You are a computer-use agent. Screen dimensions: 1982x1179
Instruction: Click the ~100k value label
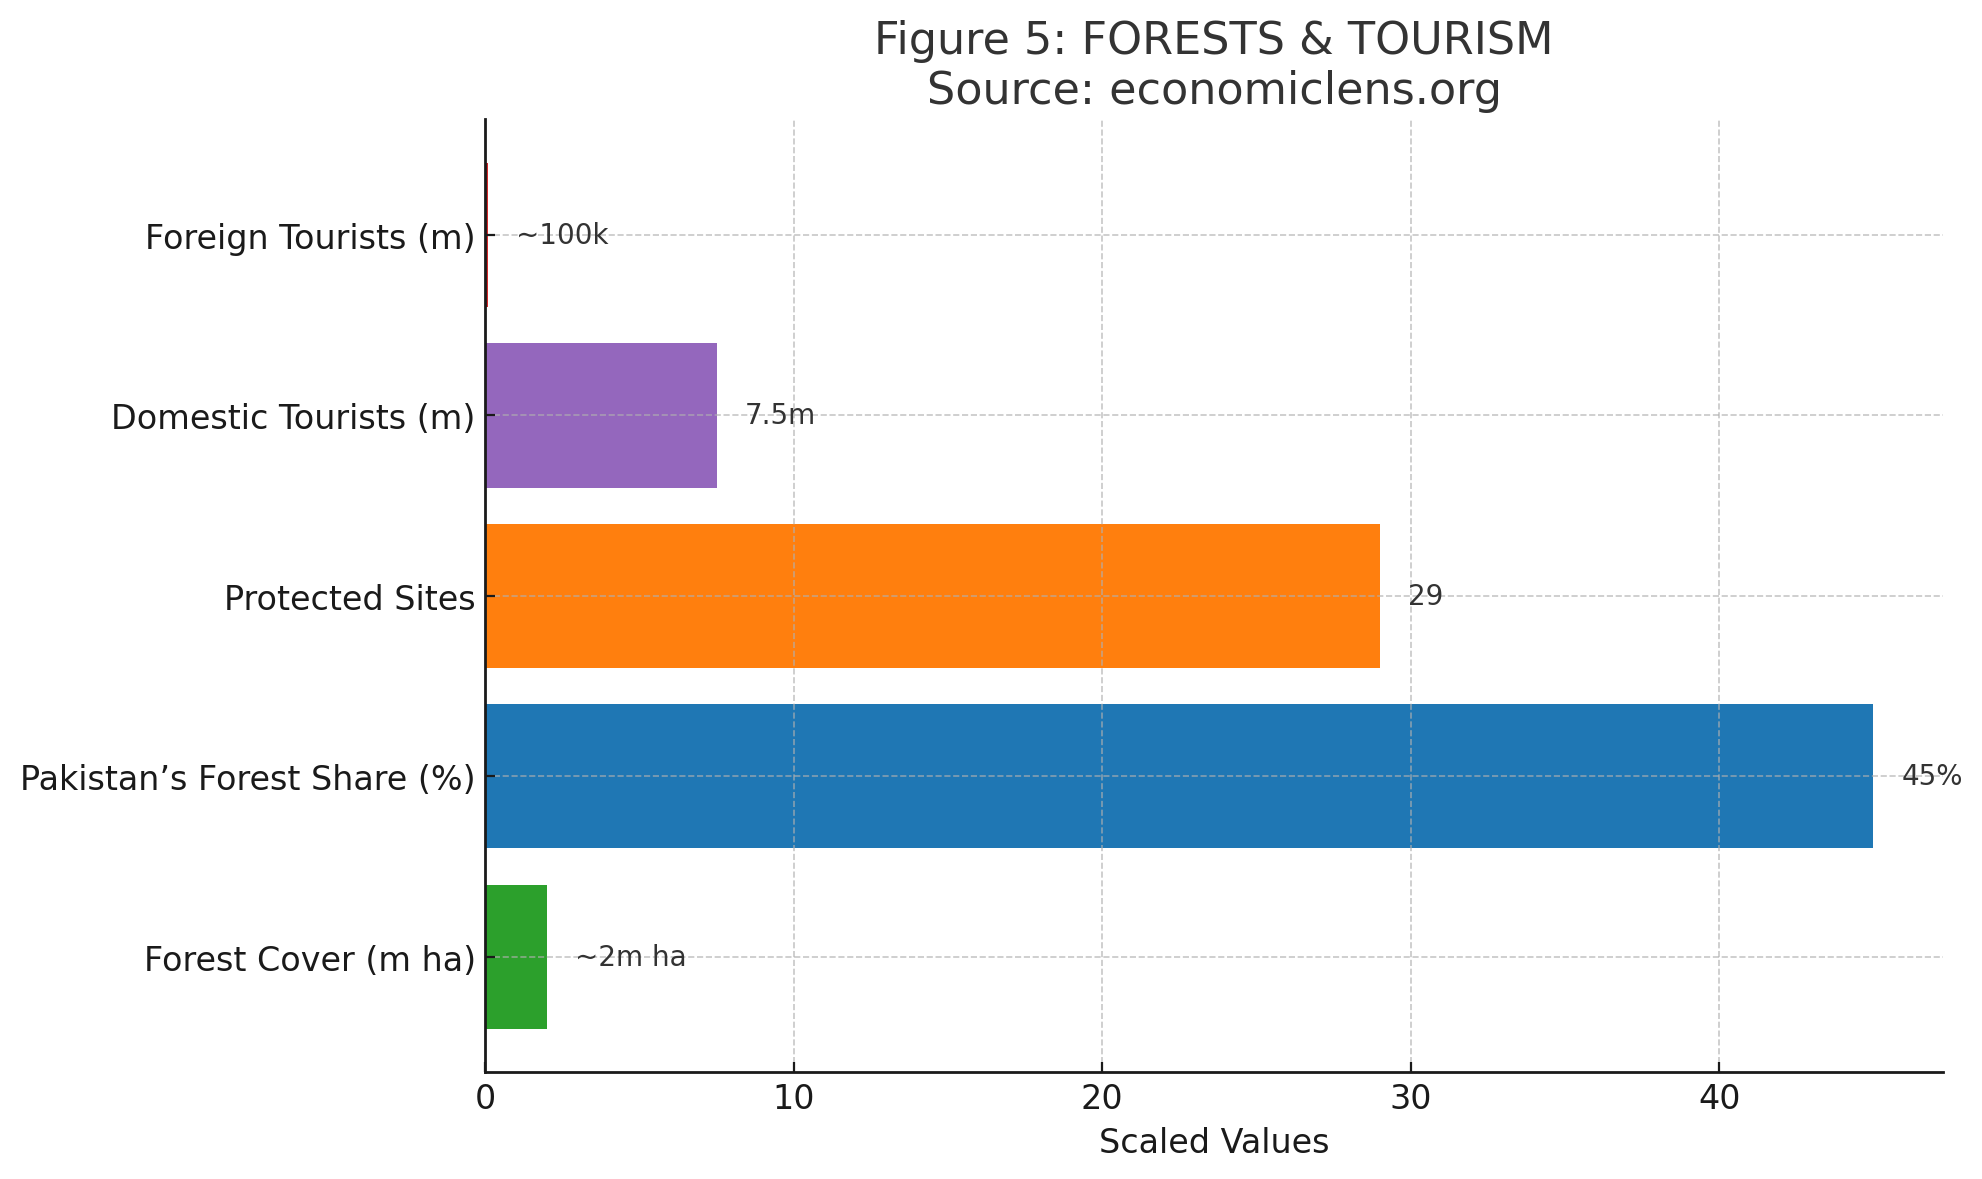coord(562,236)
